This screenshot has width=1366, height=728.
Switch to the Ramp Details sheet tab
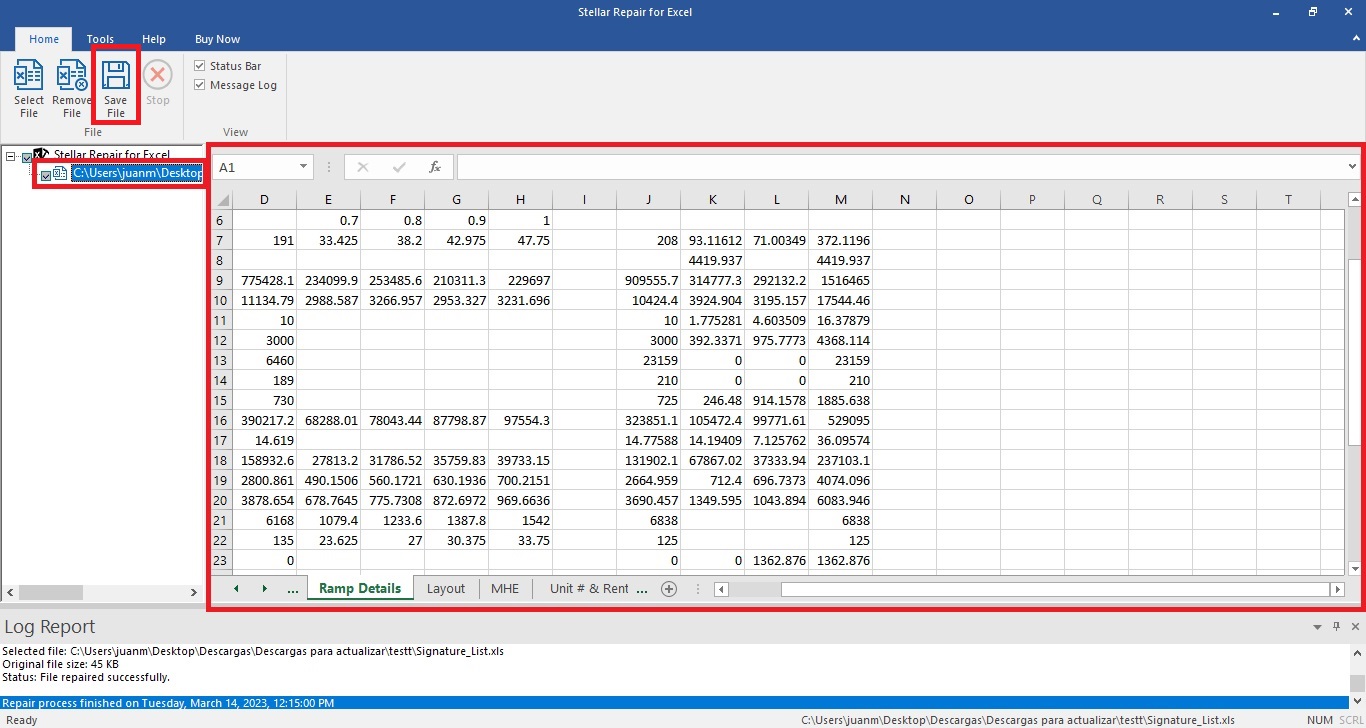359,589
